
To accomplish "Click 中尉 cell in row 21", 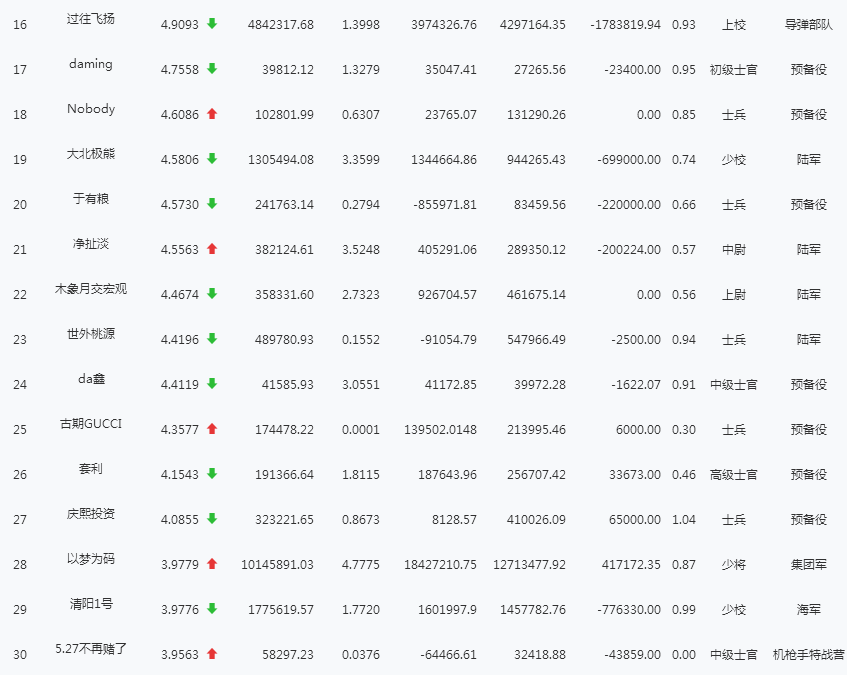I will click(734, 249).
